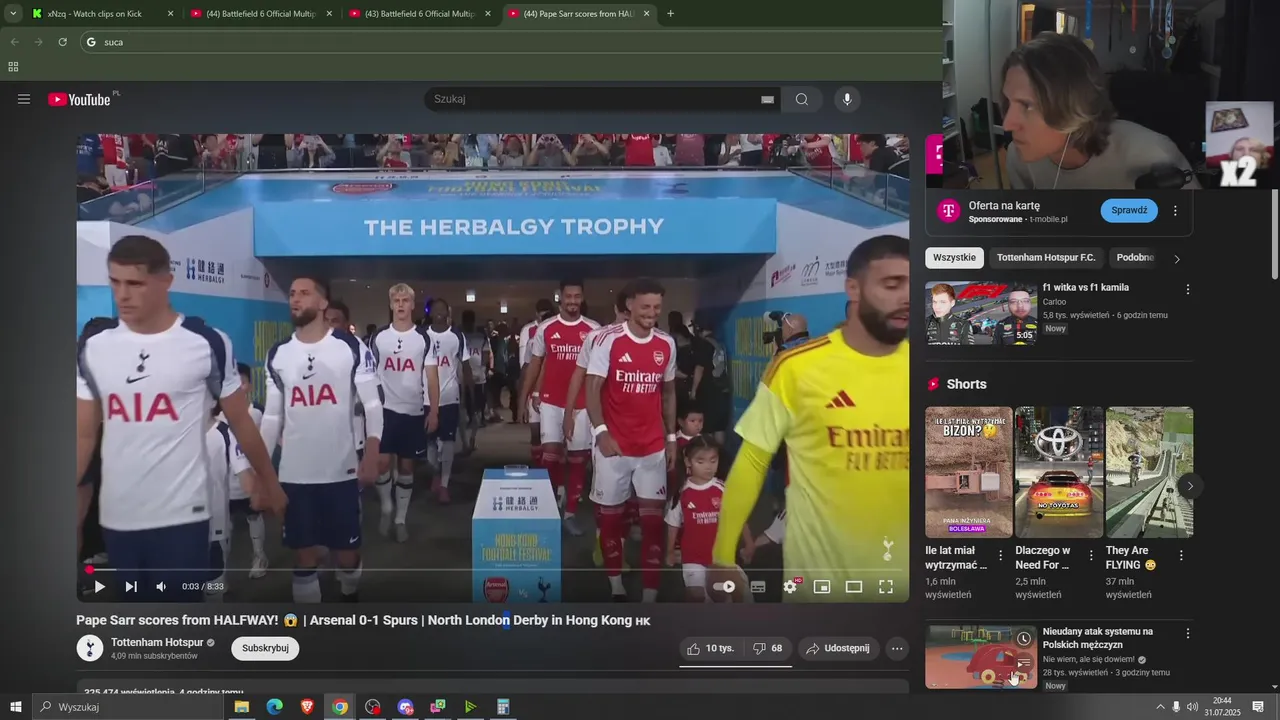Toggle subtitles in the video player
This screenshot has width=1280, height=720.
click(758, 587)
